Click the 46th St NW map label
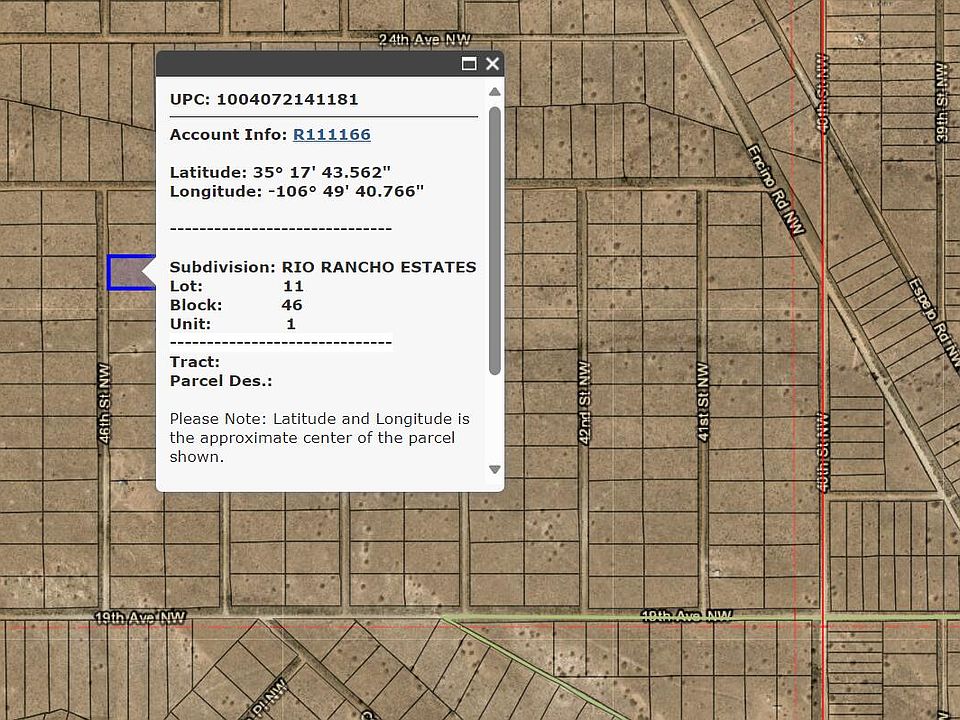Viewport: 960px width, 720px height. point(105,403)
